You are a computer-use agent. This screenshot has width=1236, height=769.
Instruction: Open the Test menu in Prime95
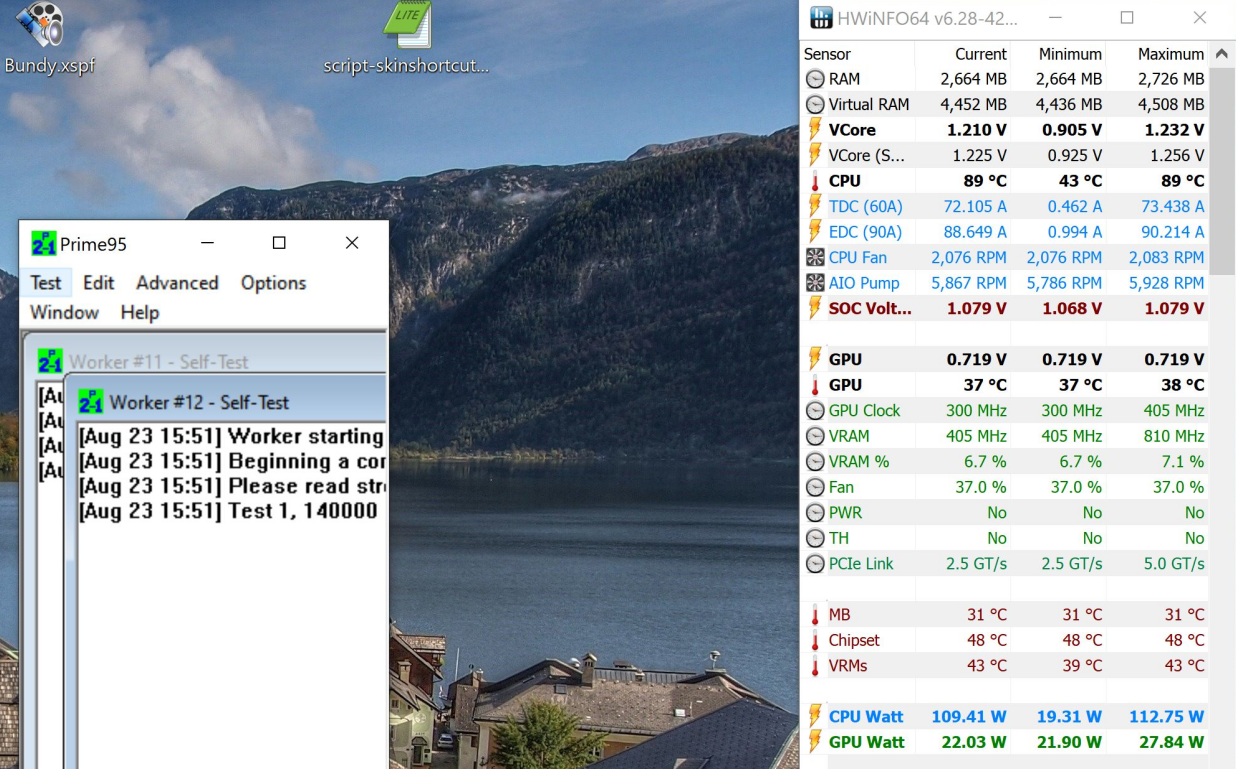46,283
